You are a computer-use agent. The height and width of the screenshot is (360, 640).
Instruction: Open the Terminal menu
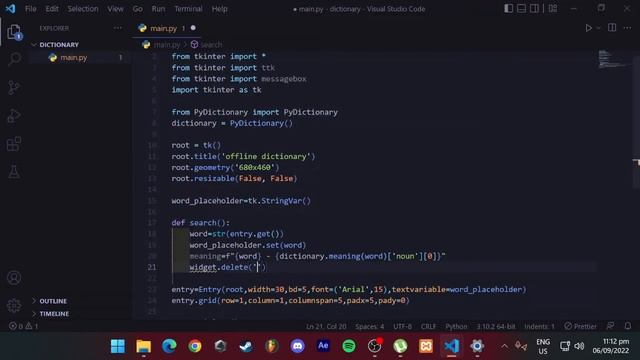[x=188, y=9]
